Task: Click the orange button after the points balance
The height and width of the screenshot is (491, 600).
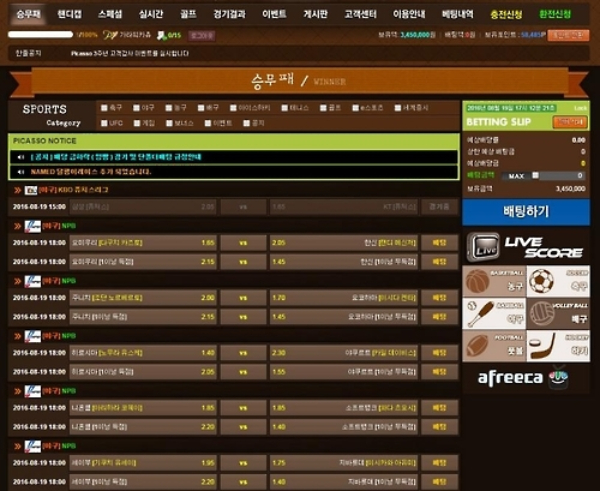Action: click(568, 35)
